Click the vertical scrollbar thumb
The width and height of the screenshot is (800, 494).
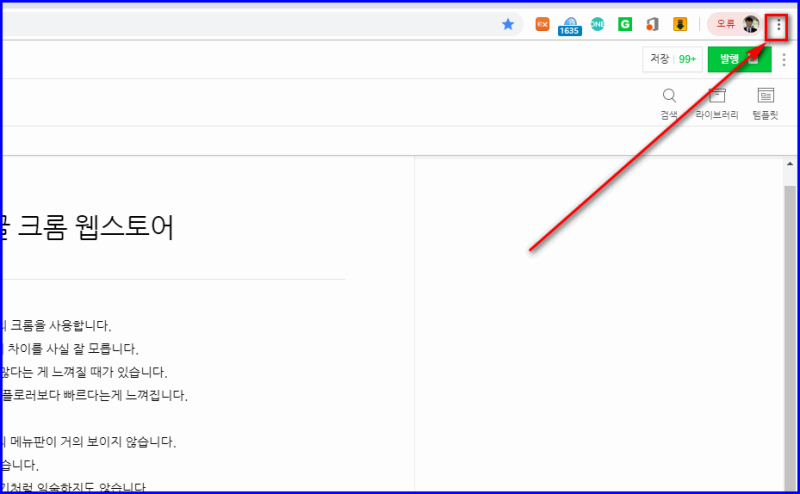[x=790, y=337]
